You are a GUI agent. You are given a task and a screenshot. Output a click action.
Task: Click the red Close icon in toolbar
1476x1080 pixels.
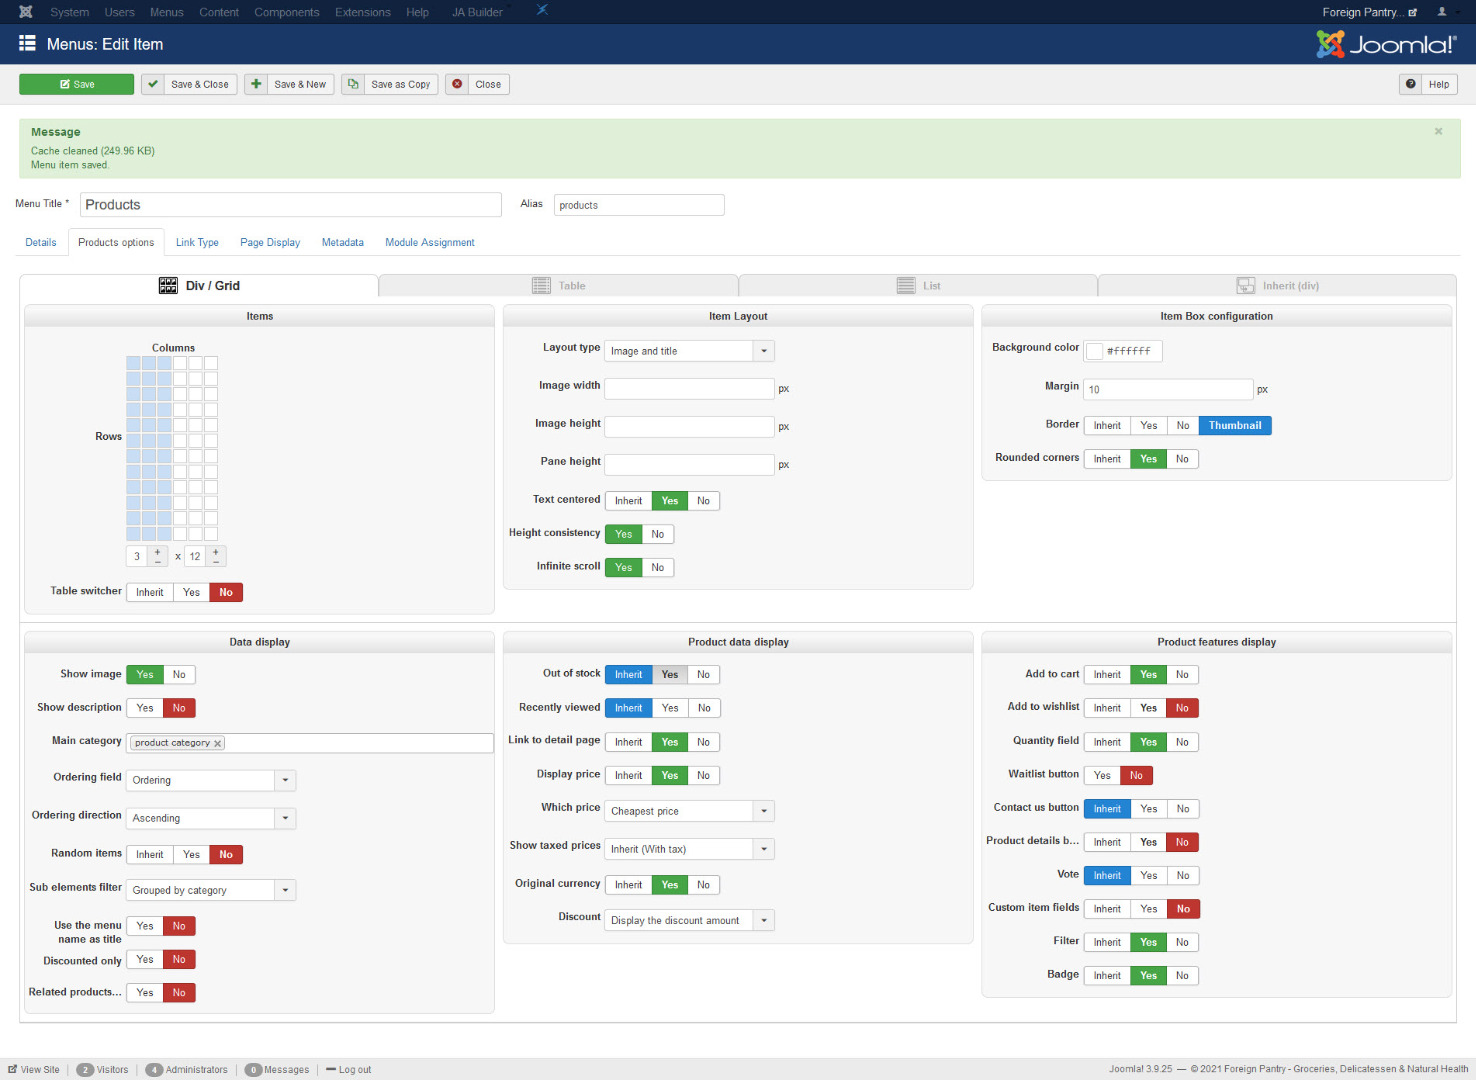(x=457, y=84)
